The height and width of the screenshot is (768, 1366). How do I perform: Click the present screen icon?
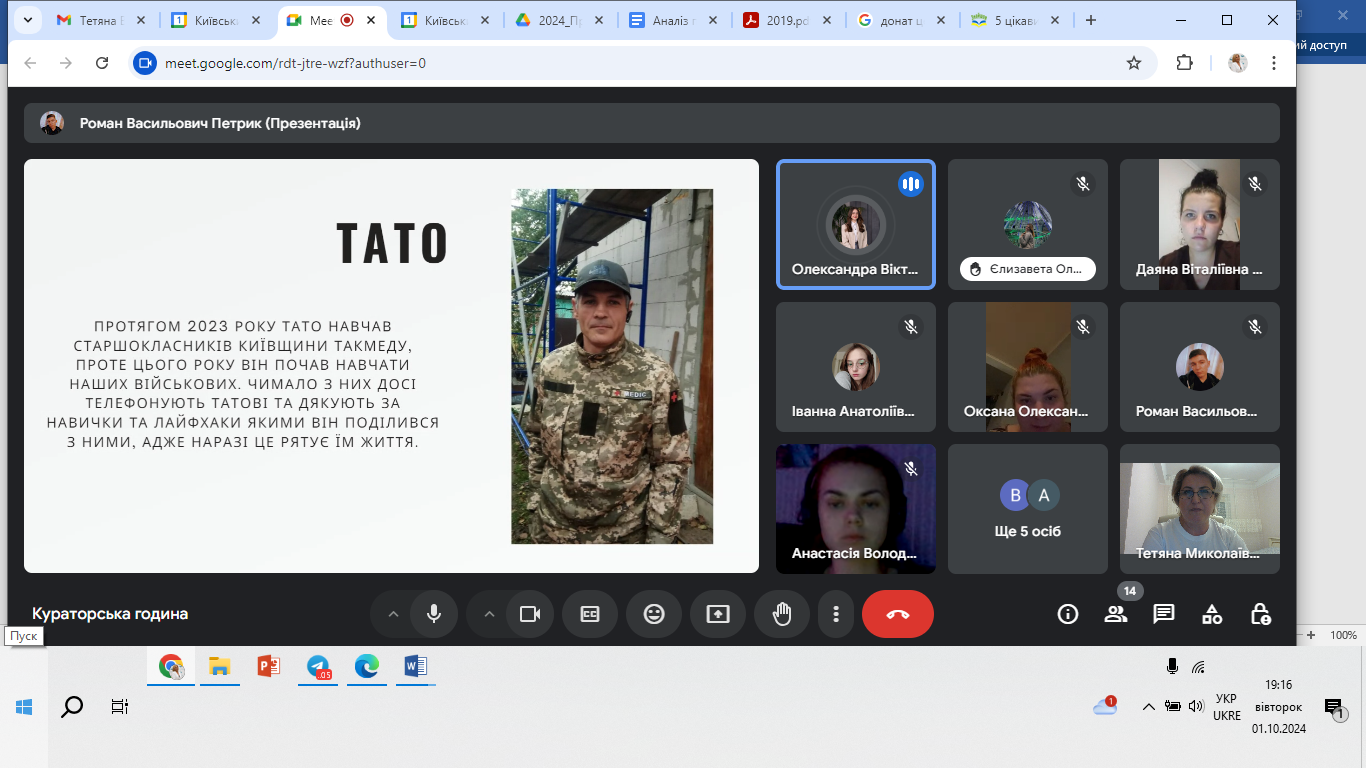click(x=718, y=614)
